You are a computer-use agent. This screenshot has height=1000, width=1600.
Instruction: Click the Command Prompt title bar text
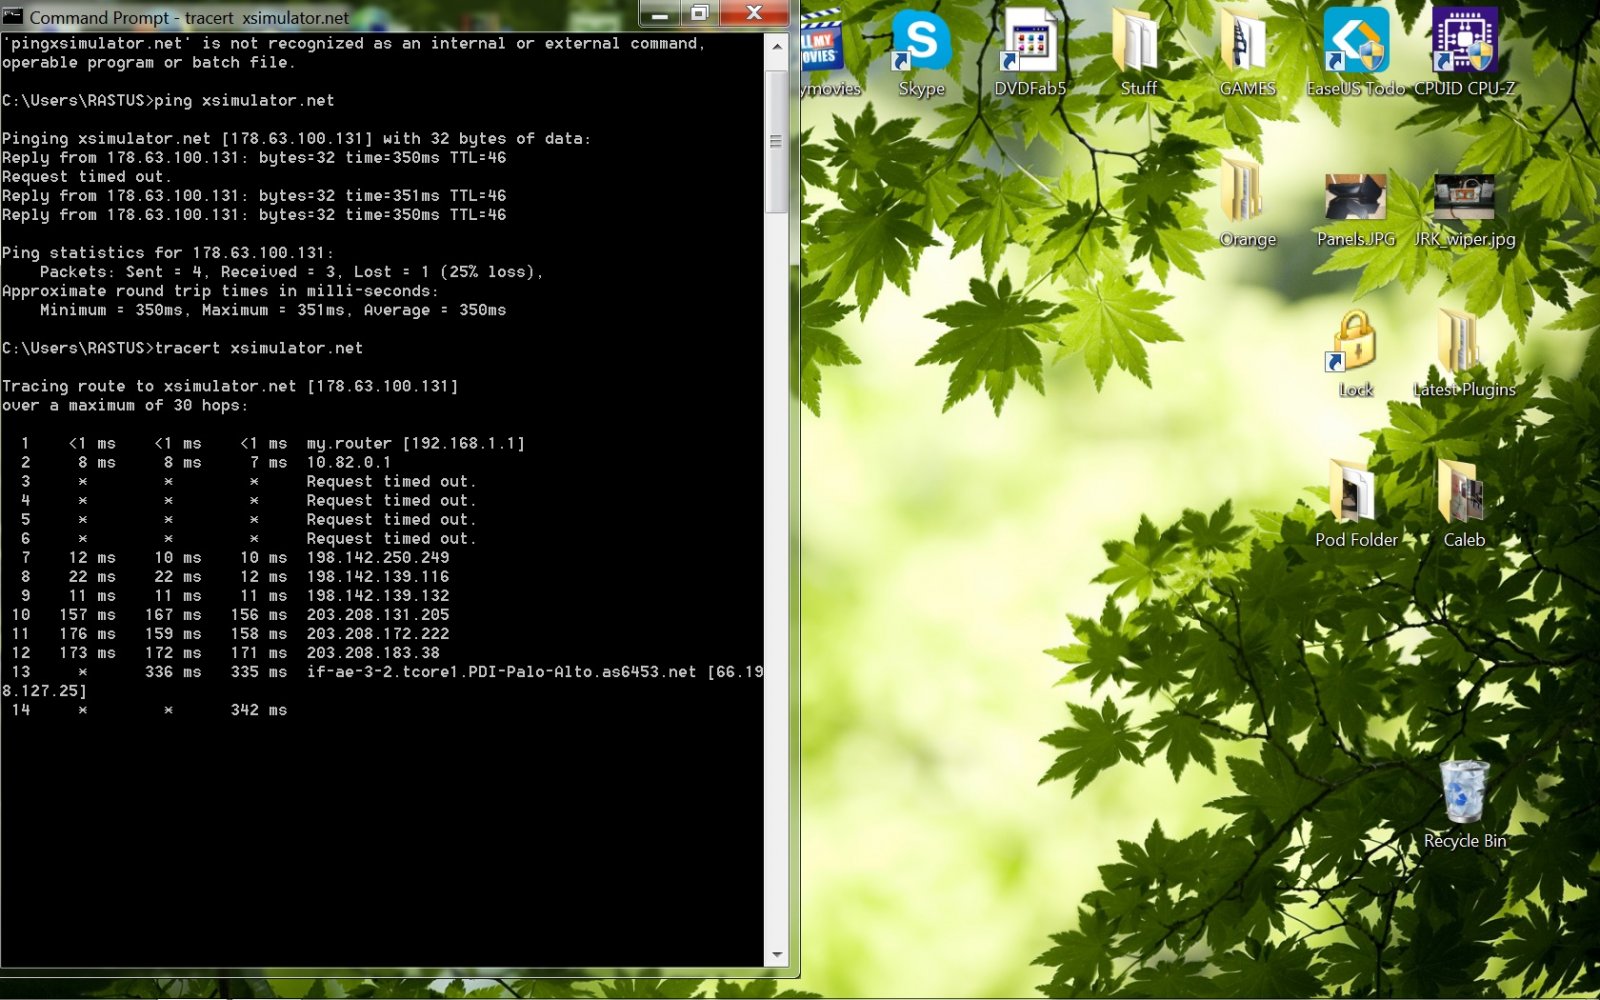click(189, 18)
